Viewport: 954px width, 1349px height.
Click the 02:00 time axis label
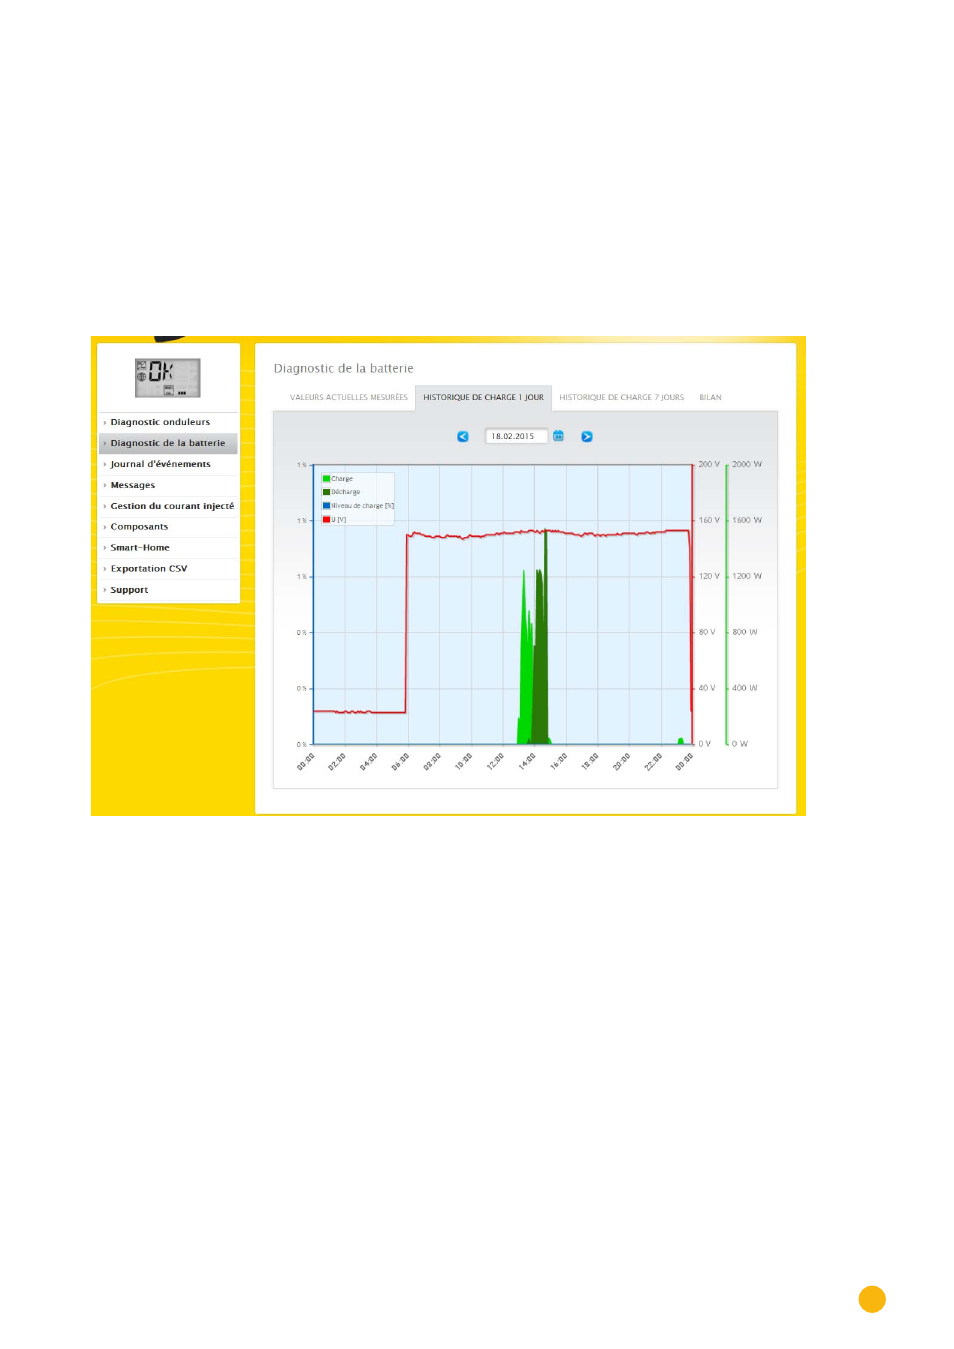click(x=336, y=762)
